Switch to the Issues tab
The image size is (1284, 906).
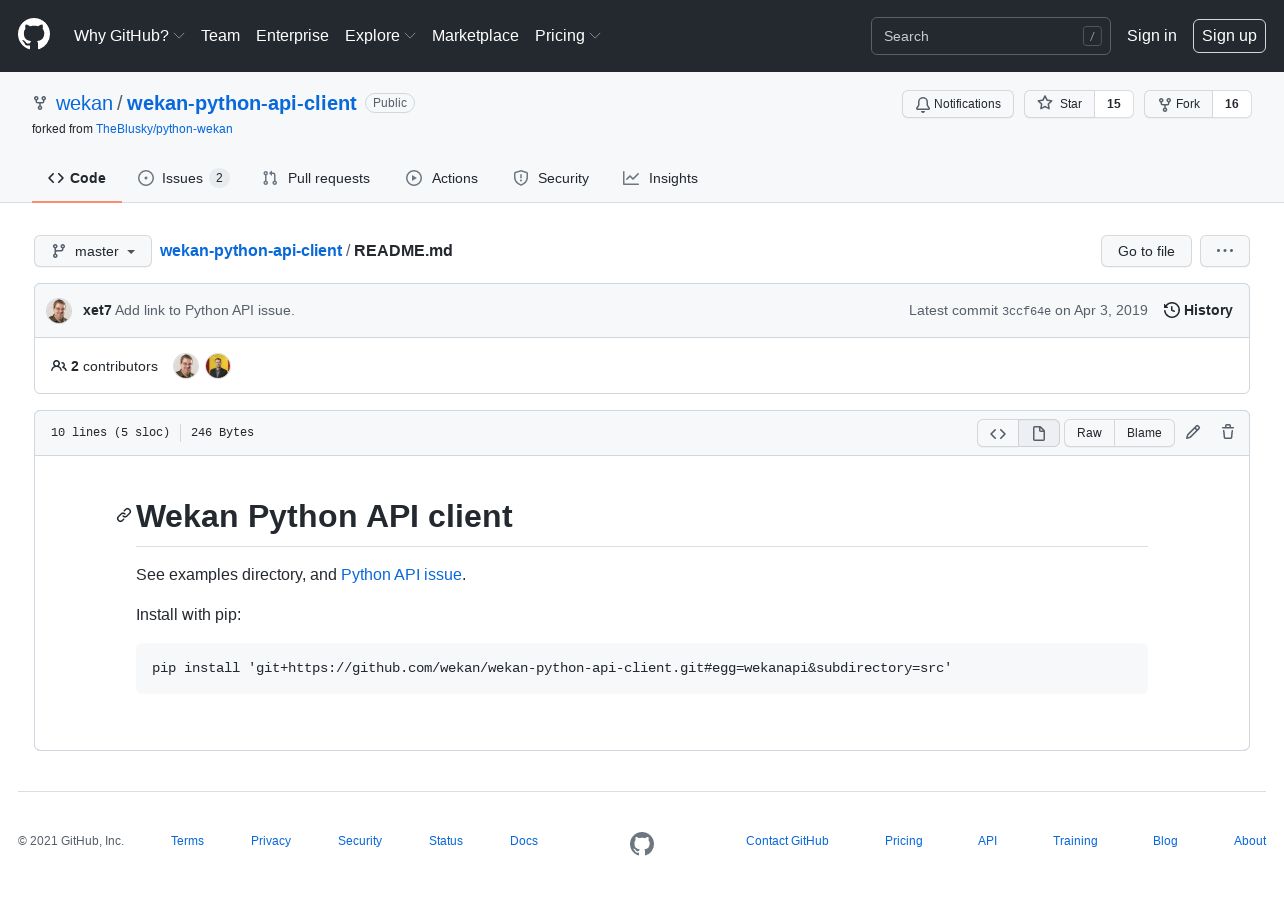(x=183, y=178)
